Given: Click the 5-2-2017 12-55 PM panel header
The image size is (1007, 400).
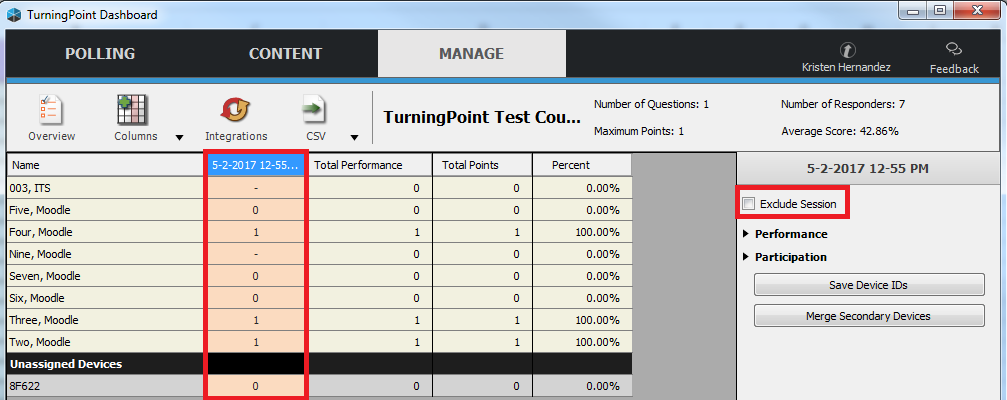Looking at the screenshot, I should coord(868,169).
